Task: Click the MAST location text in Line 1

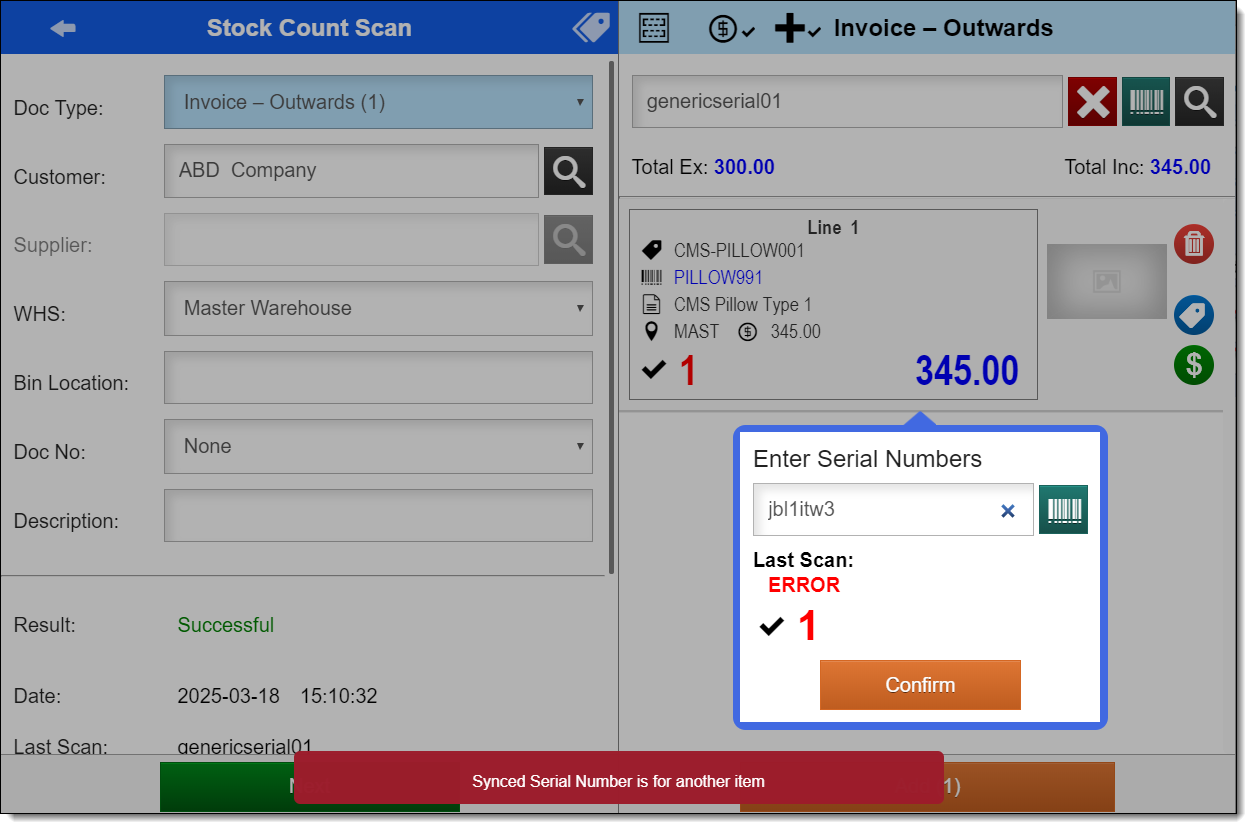Action: pyautogui.click(x=696, y=331)
